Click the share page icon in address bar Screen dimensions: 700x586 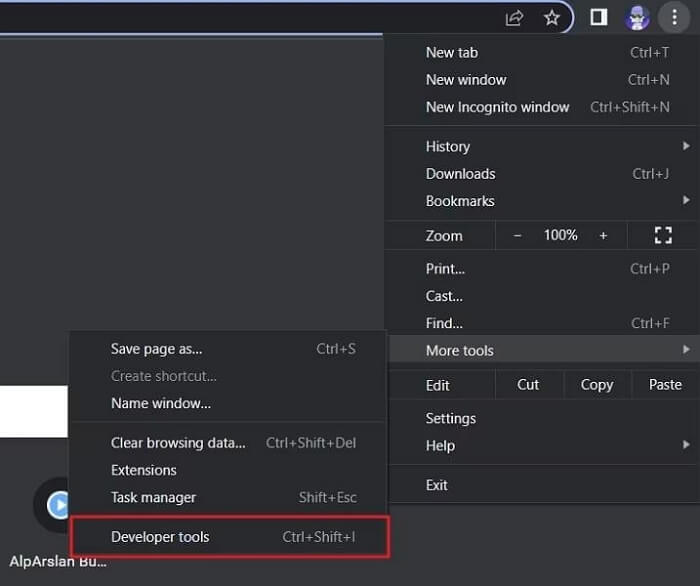(x=514, y=18)
